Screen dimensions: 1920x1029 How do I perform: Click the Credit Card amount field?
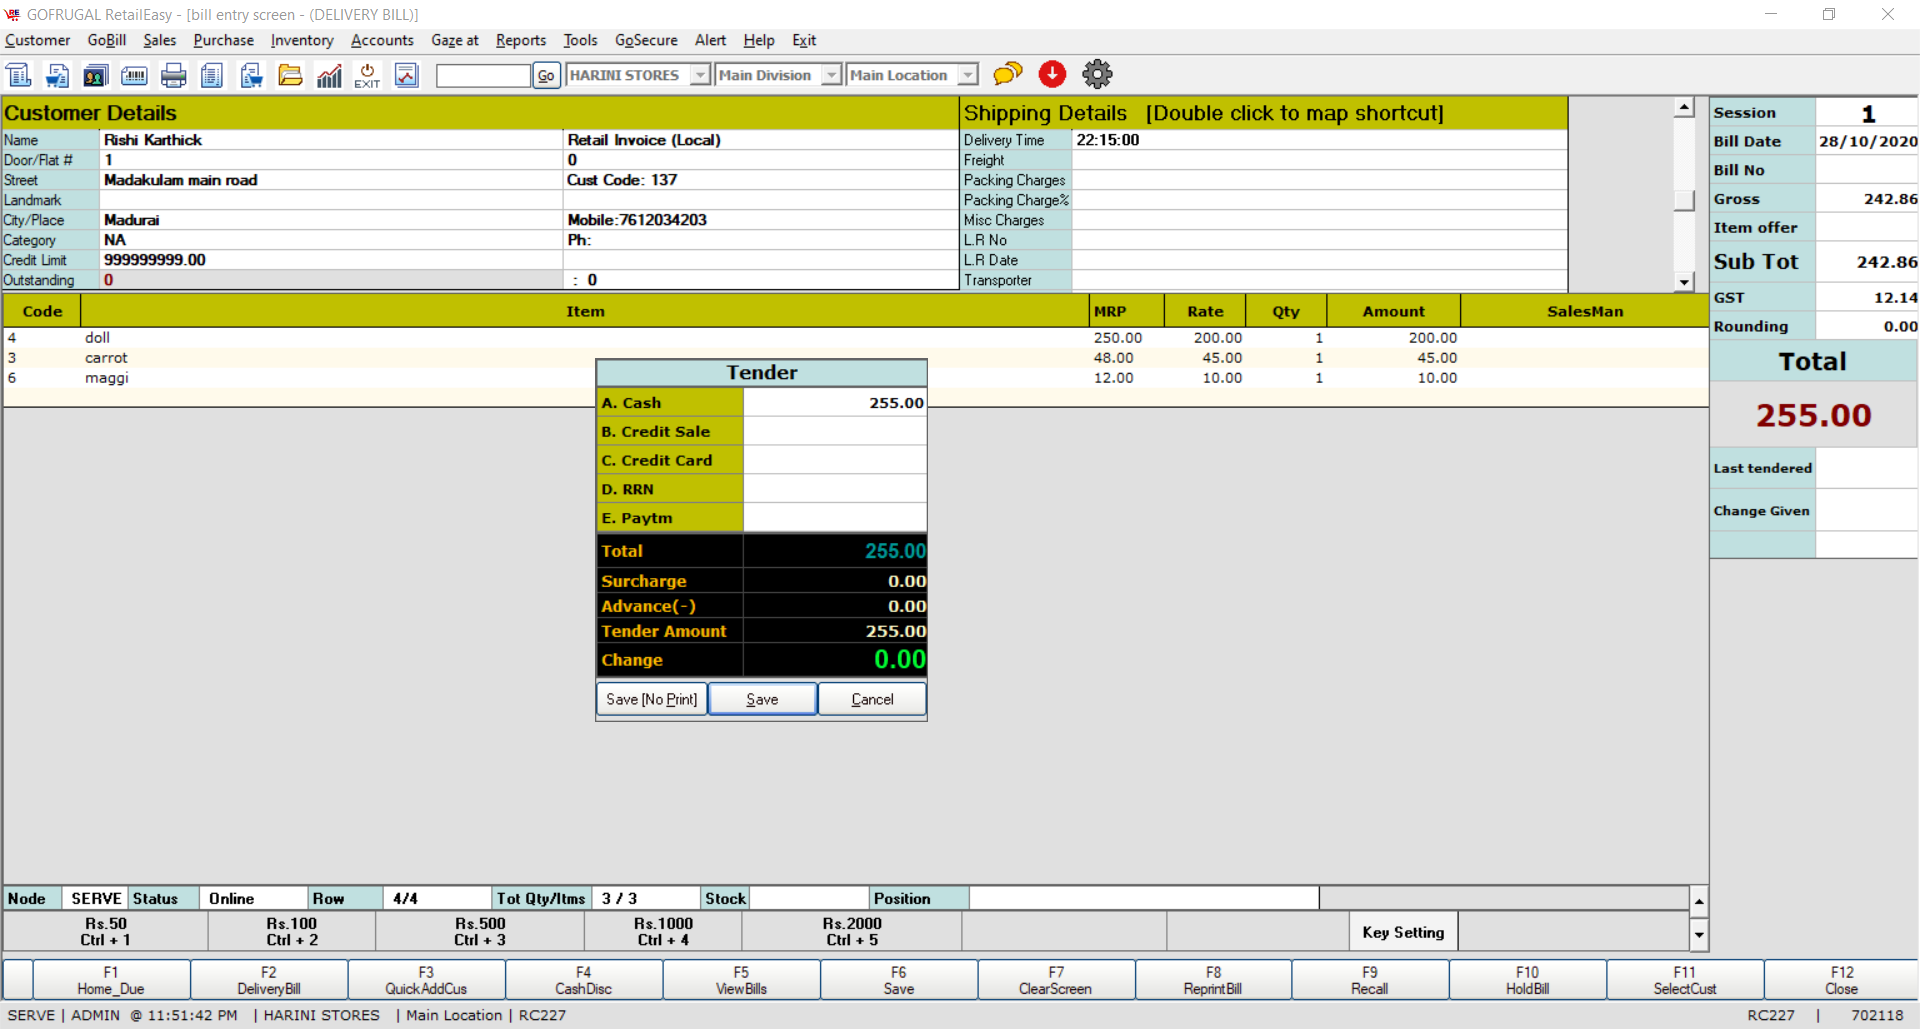pos(835,461)
